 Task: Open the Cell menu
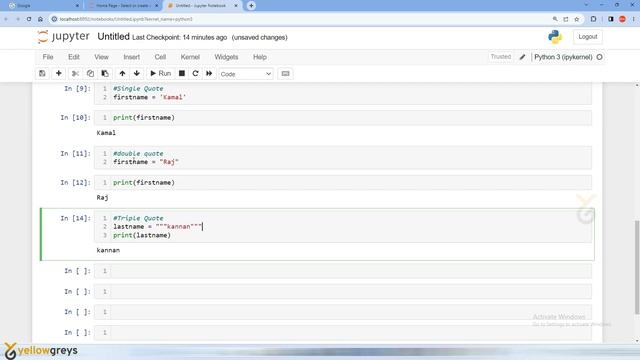coord(160,57)
